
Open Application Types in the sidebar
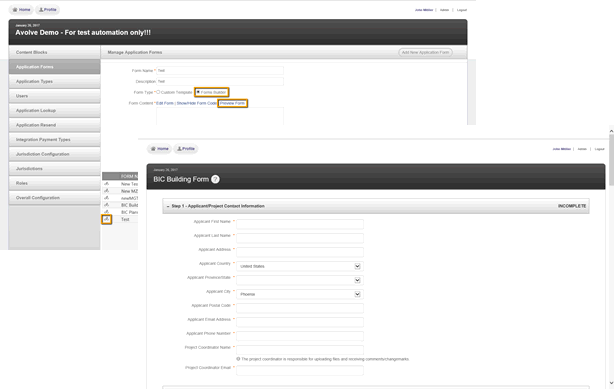[54, 81]
